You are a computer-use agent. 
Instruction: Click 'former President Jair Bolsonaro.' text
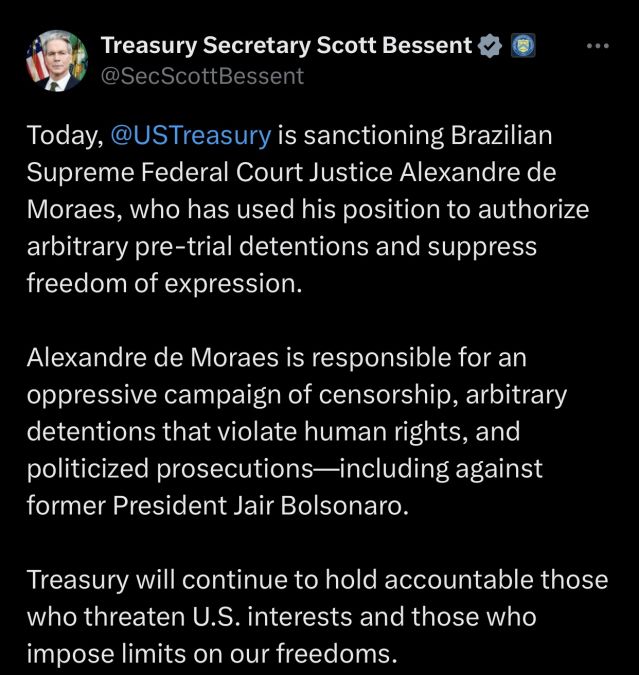pos(217,505)
